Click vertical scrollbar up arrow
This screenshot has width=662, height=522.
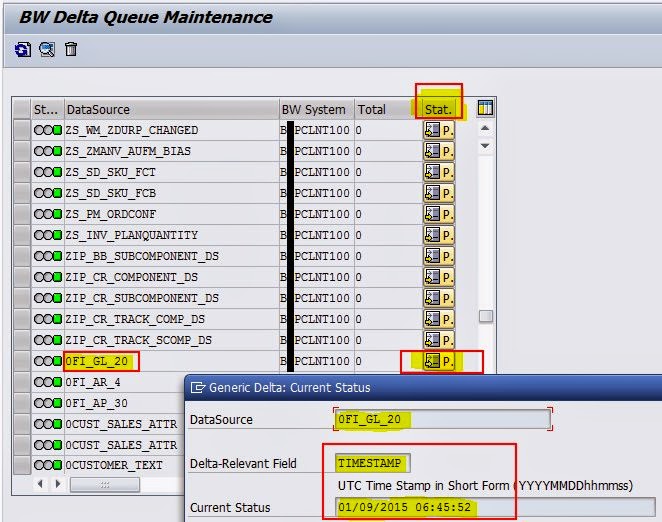[485, 128]
